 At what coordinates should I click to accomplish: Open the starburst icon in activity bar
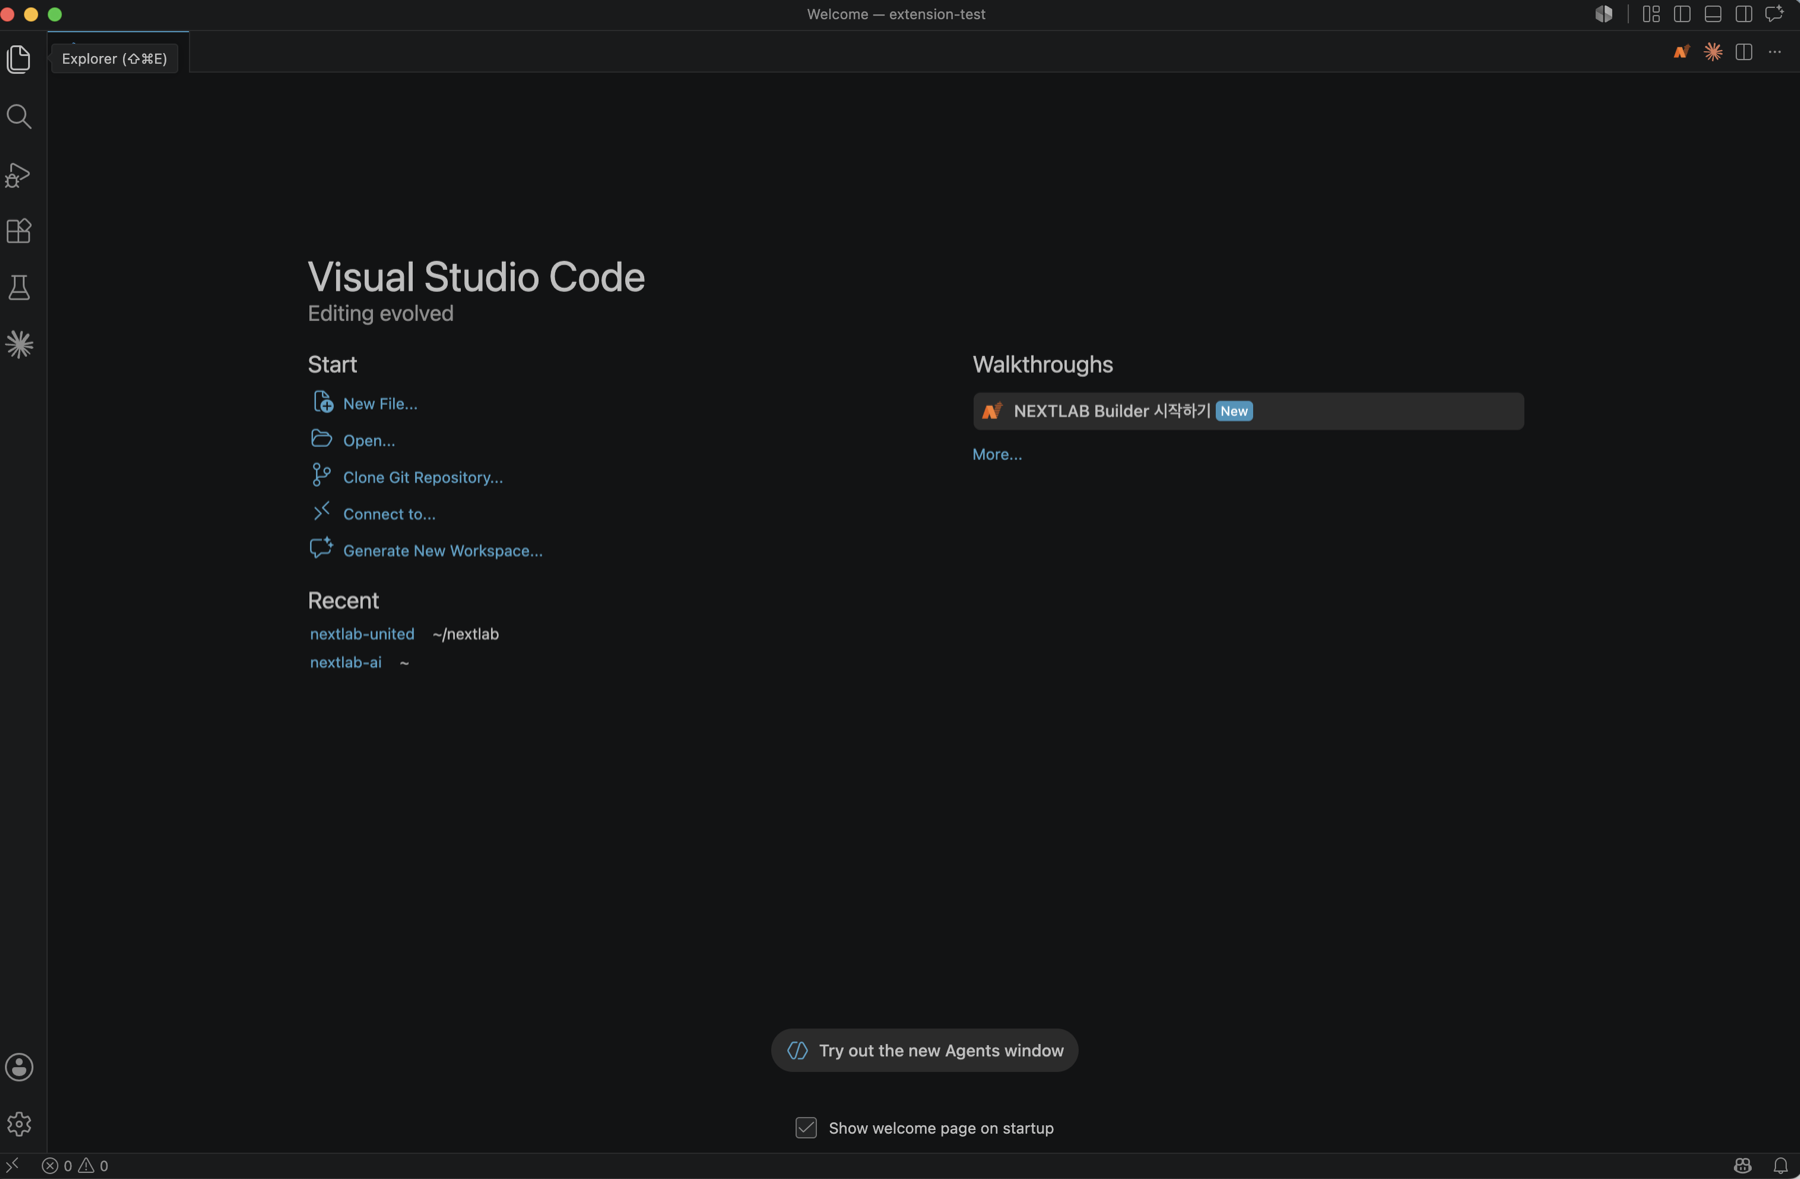point(19,345)
